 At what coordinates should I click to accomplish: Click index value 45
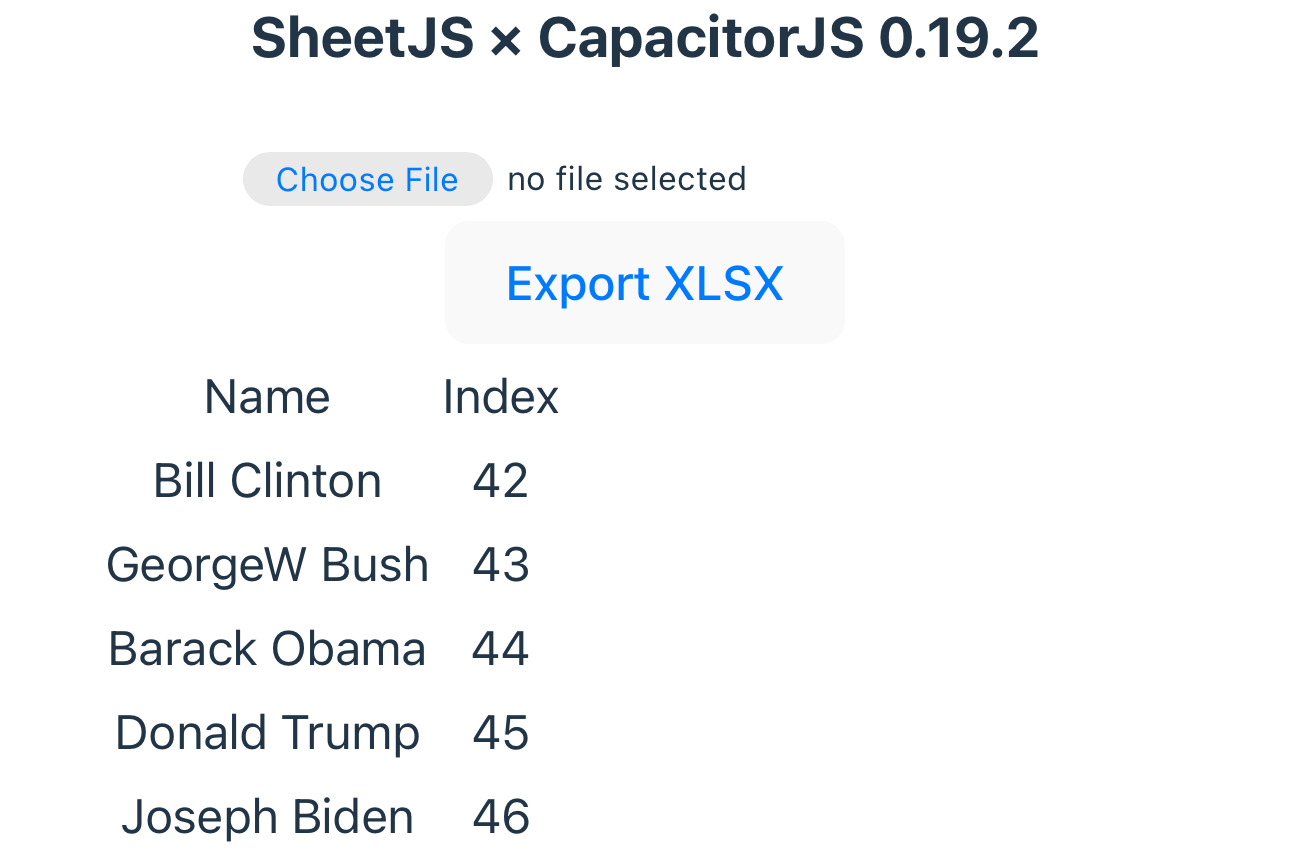point(500,733)
